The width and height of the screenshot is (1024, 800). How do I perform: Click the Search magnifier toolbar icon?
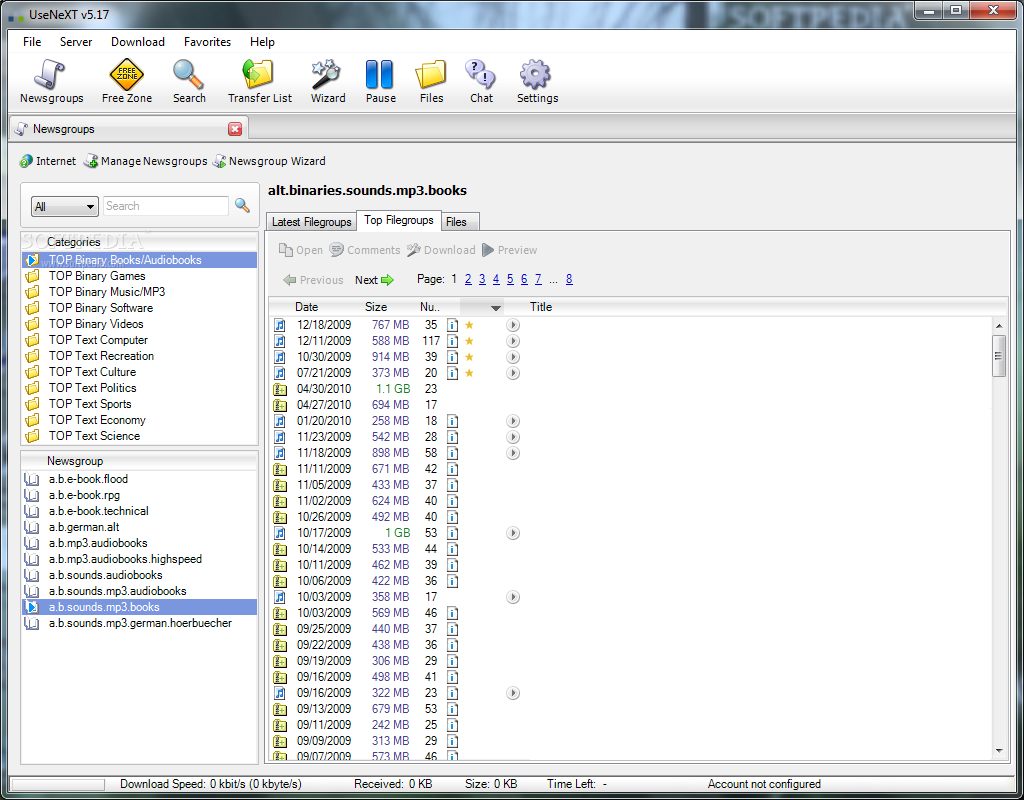coord(189,82)
